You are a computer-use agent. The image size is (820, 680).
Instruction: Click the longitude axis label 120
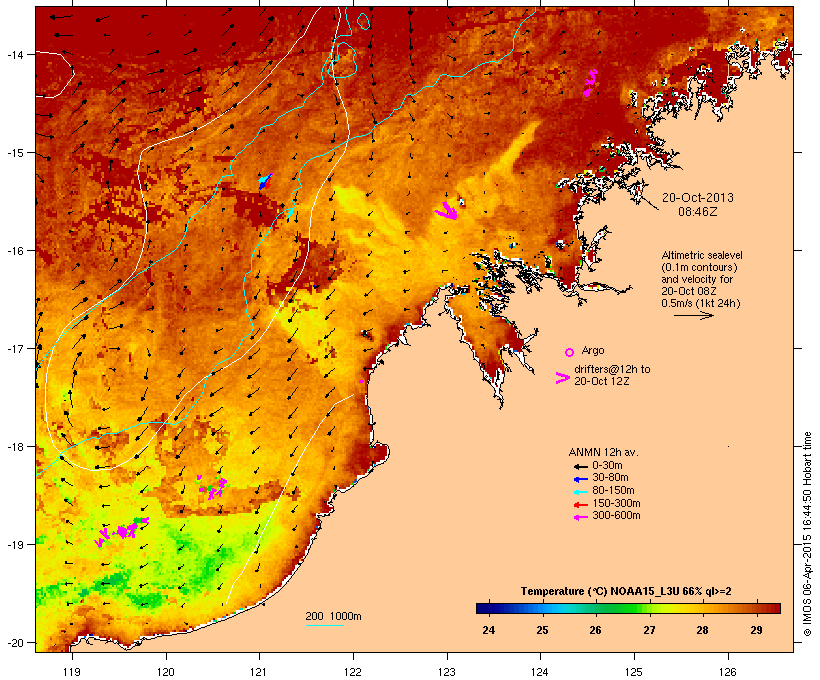coord(166,672)
